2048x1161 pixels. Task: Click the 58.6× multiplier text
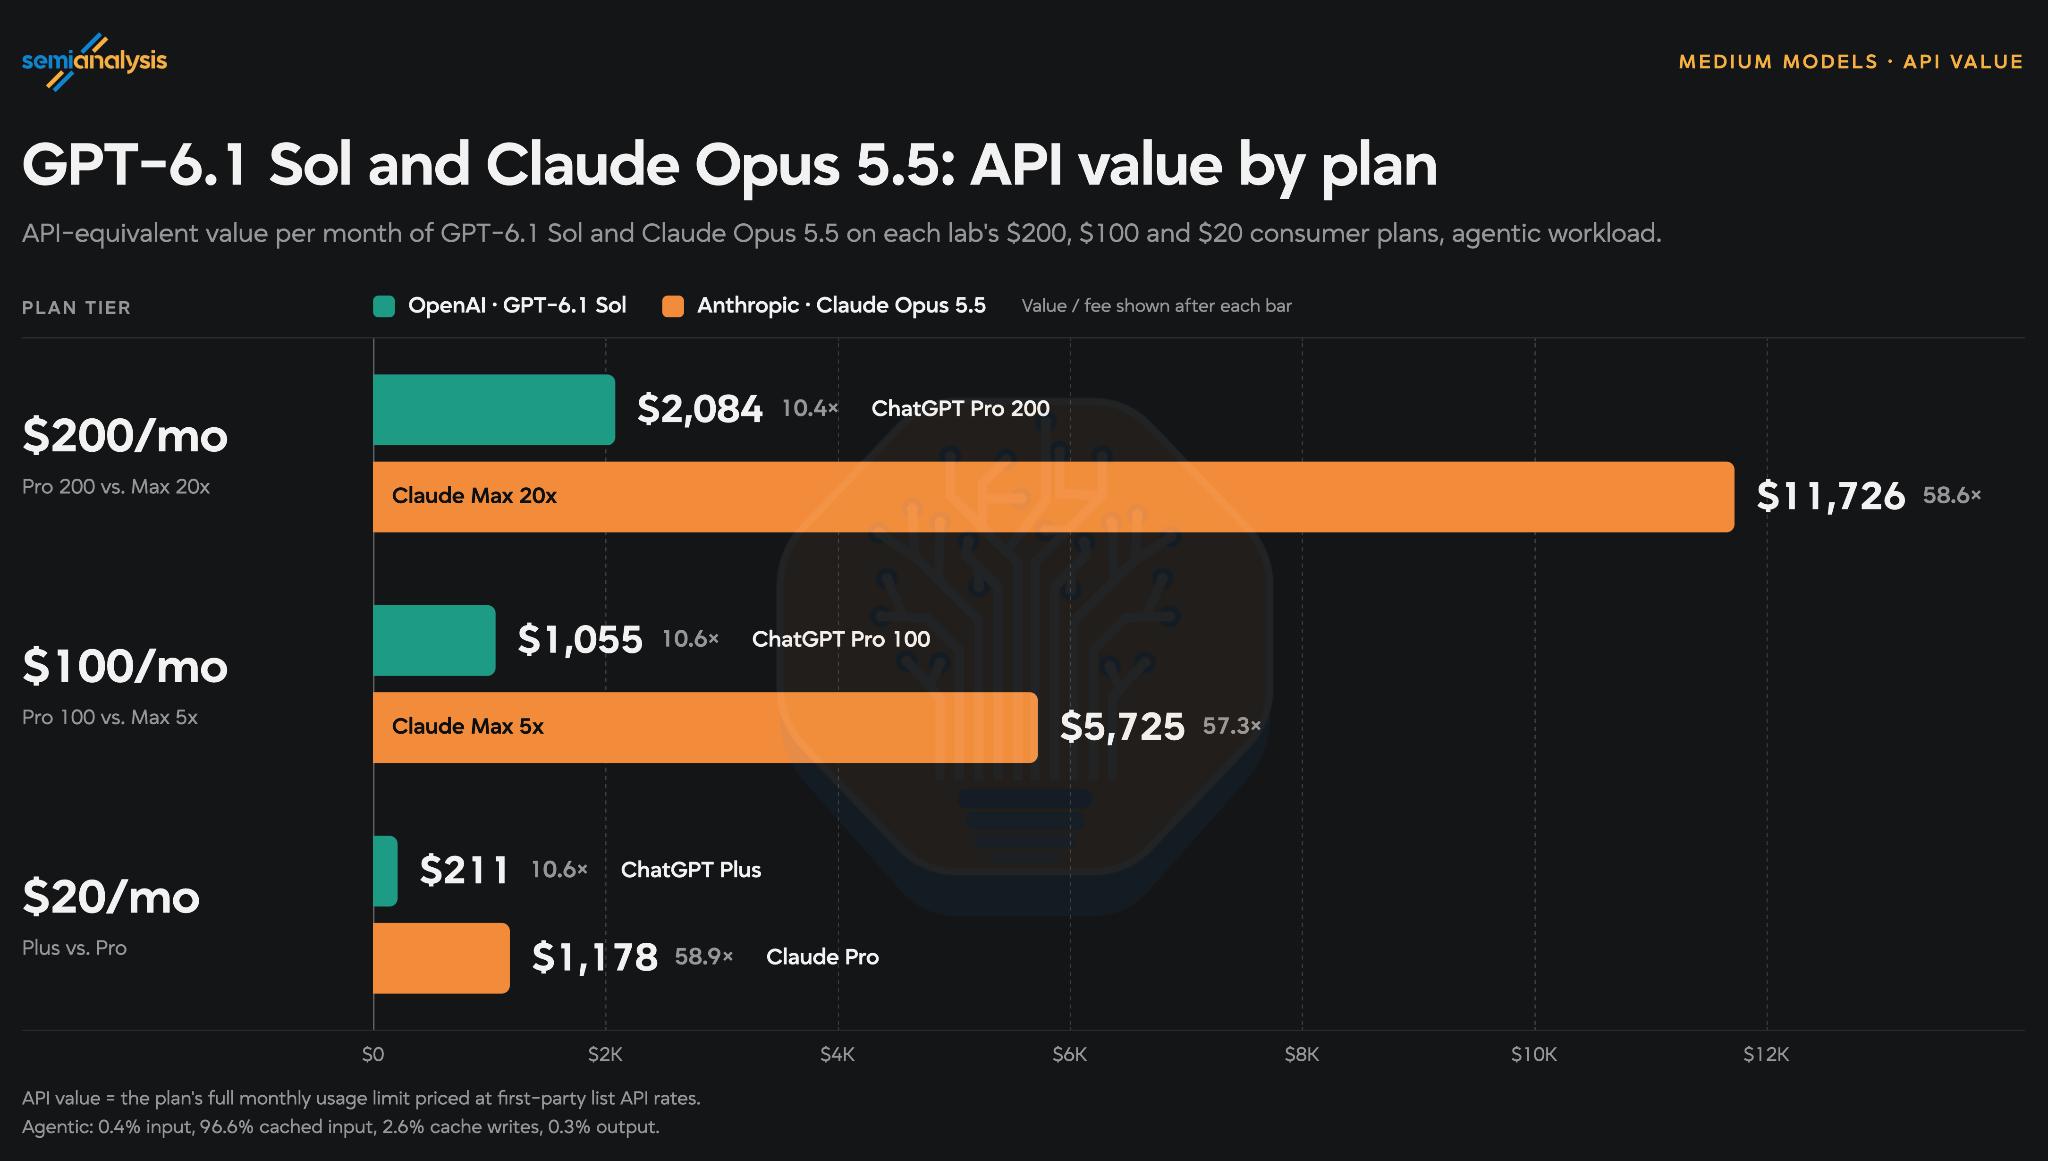(x=1952, y=495)
